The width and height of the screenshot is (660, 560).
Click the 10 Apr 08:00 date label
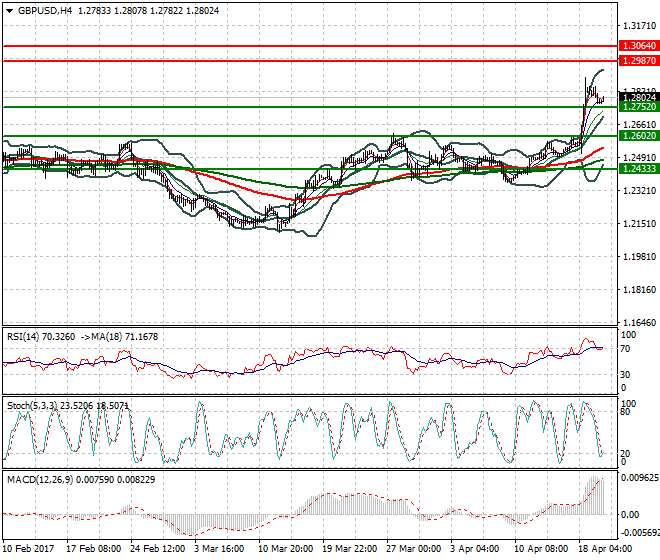point(541,549)
